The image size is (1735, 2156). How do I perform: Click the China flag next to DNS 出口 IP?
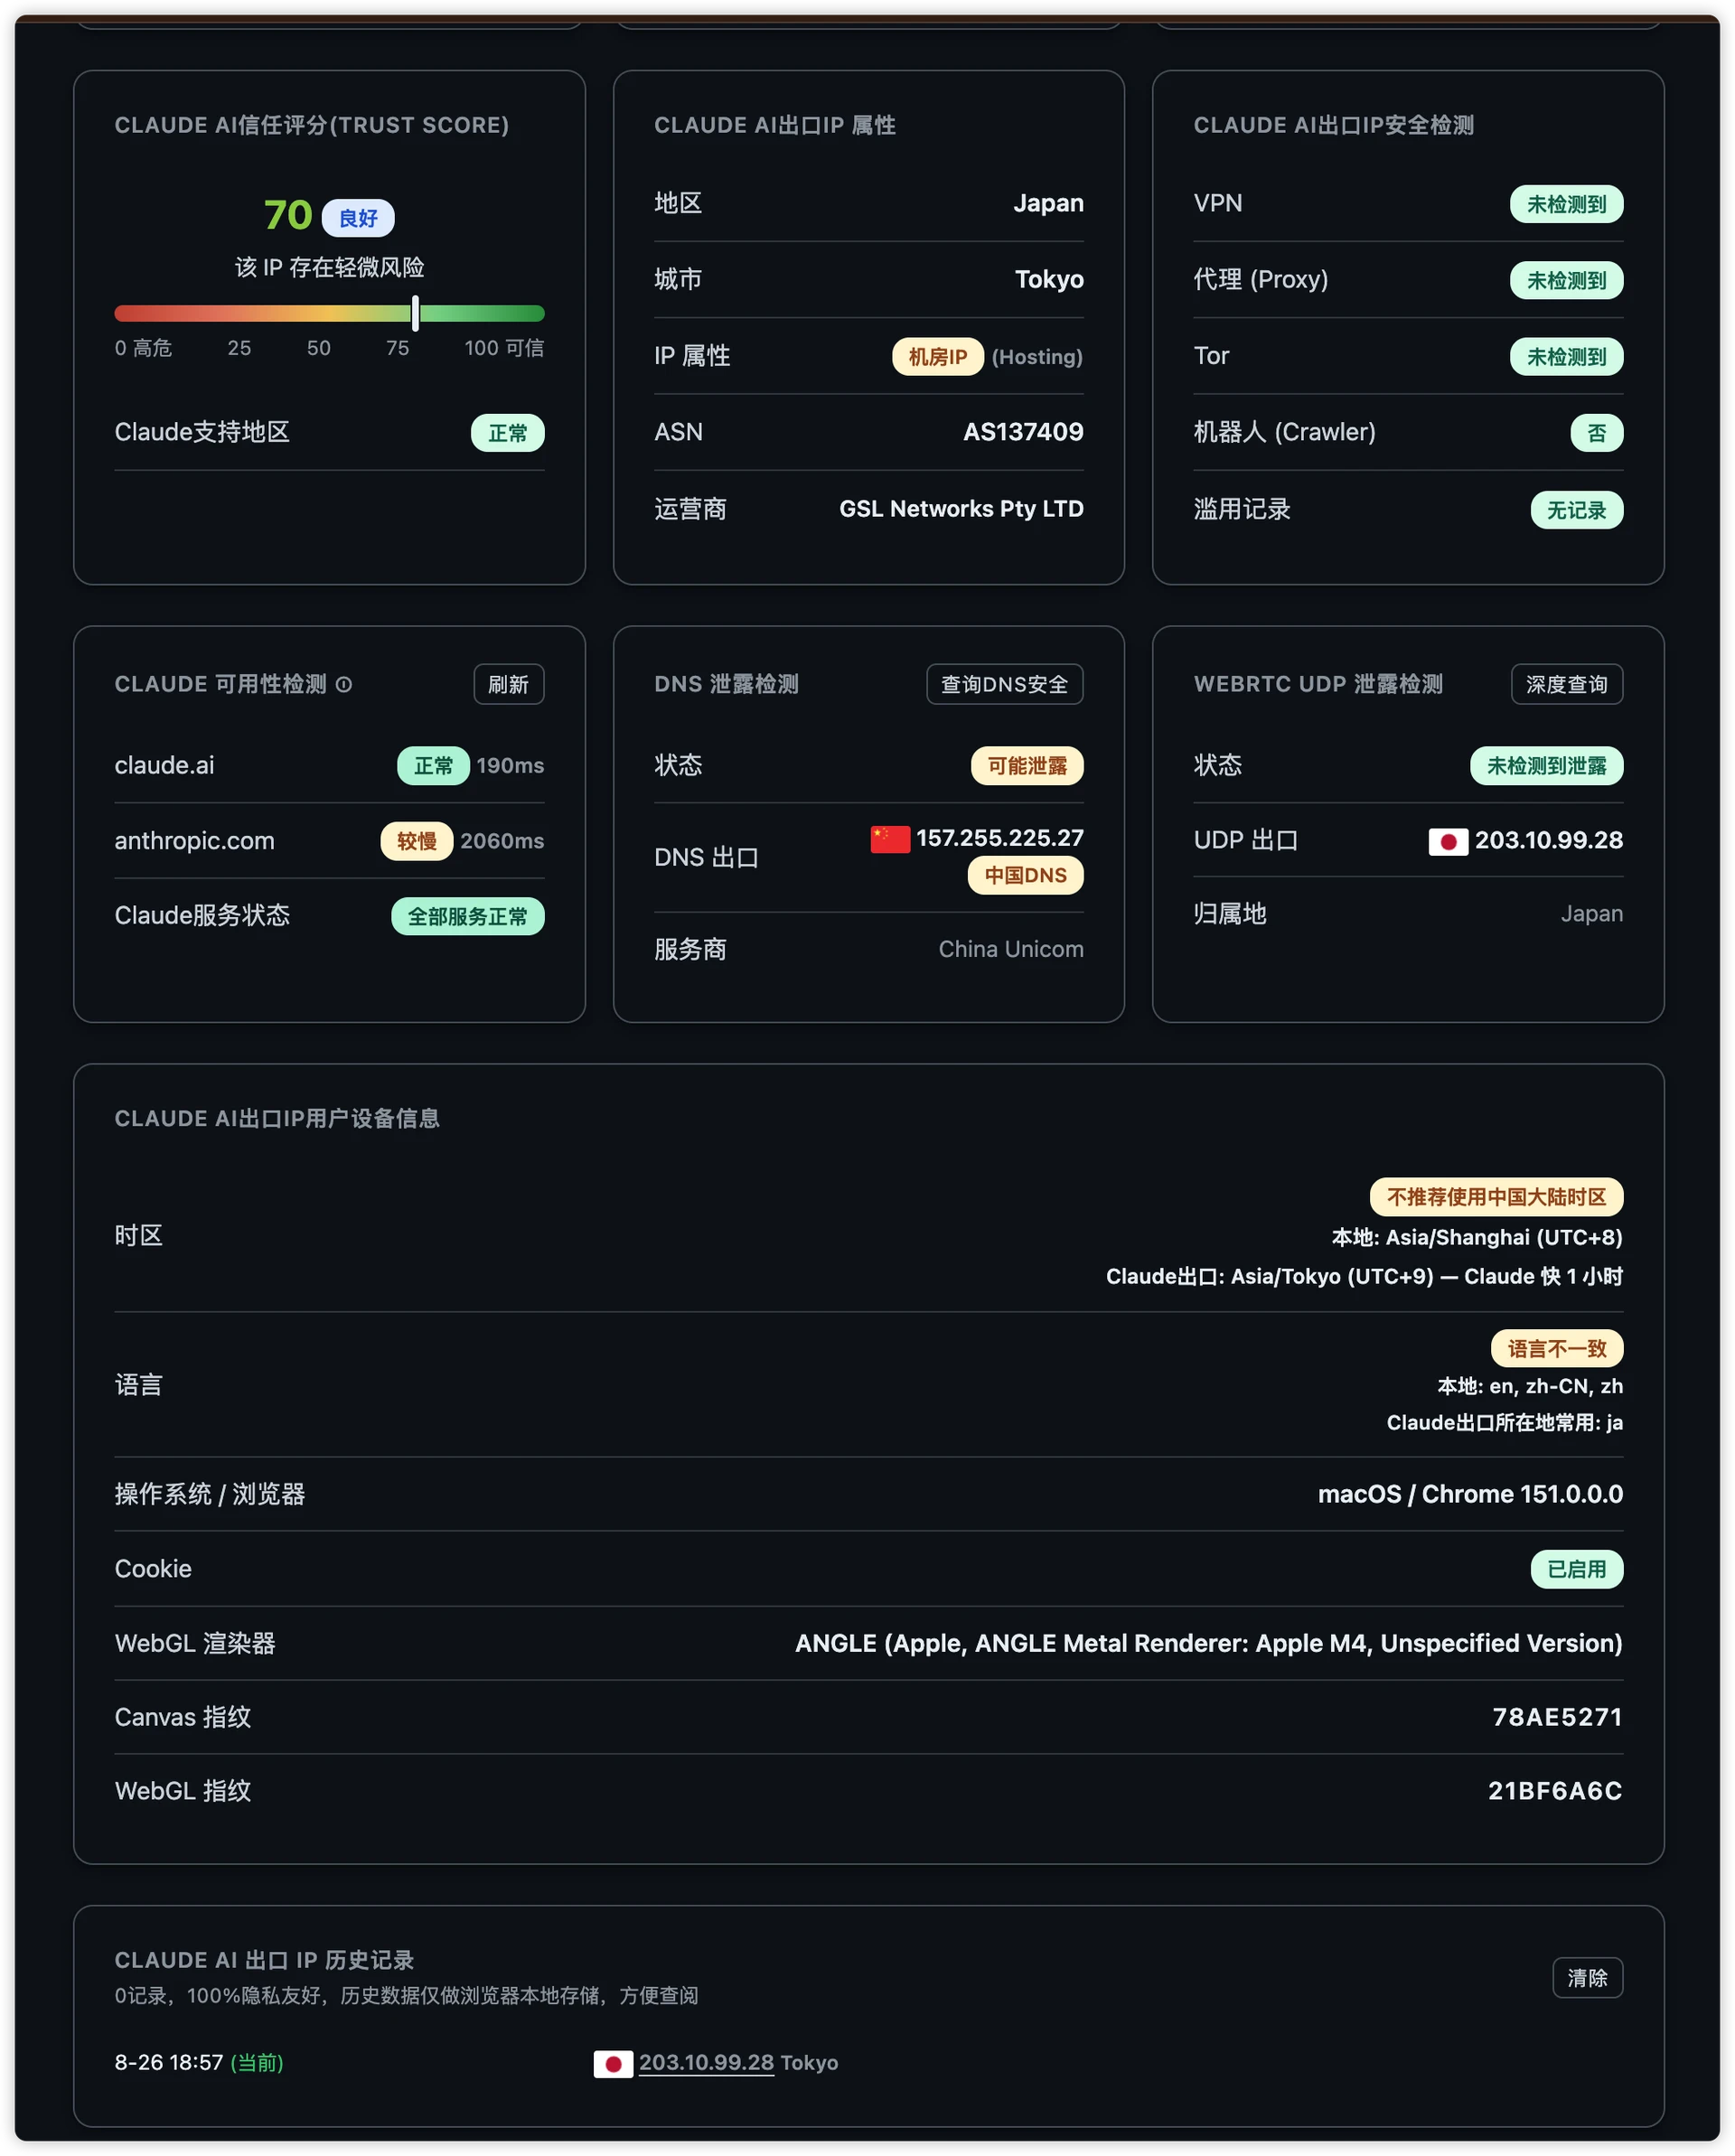tap(889, 838)
